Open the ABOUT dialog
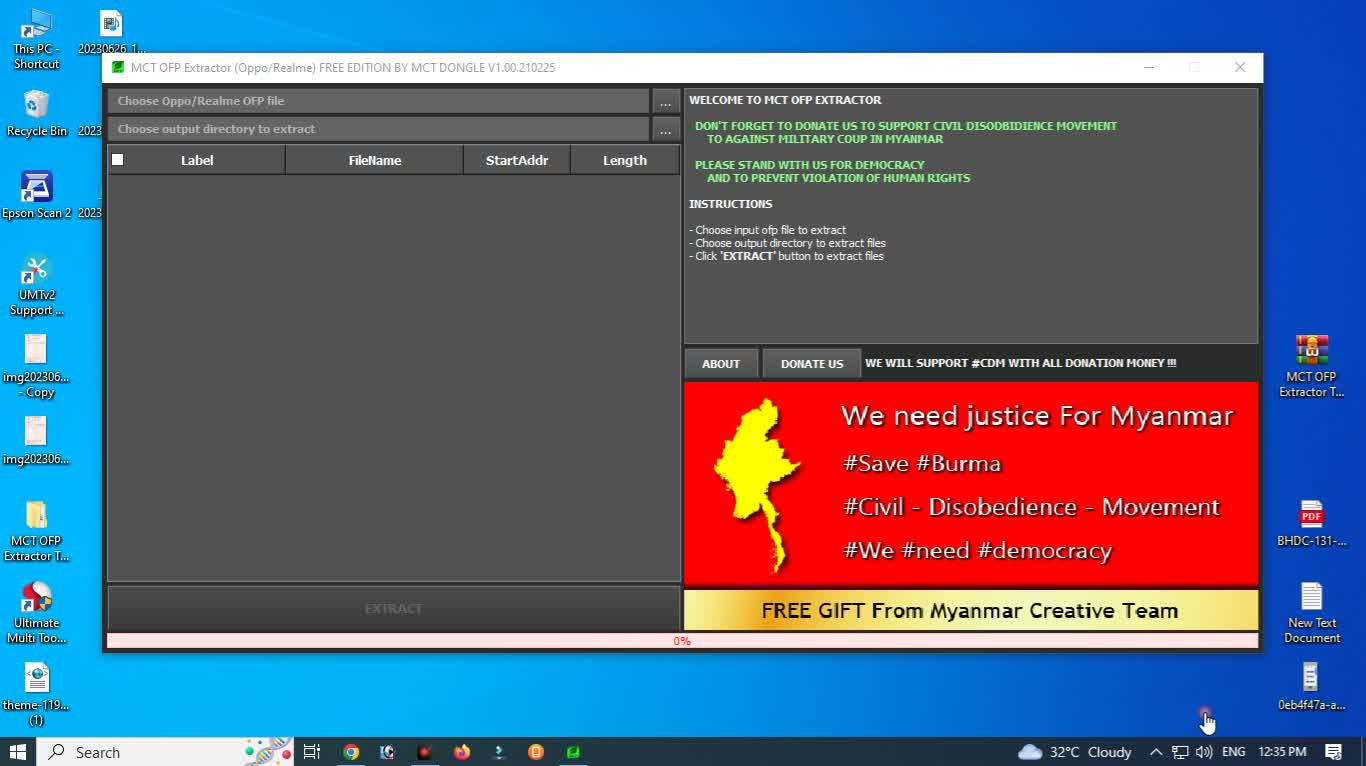 point(721,364)
